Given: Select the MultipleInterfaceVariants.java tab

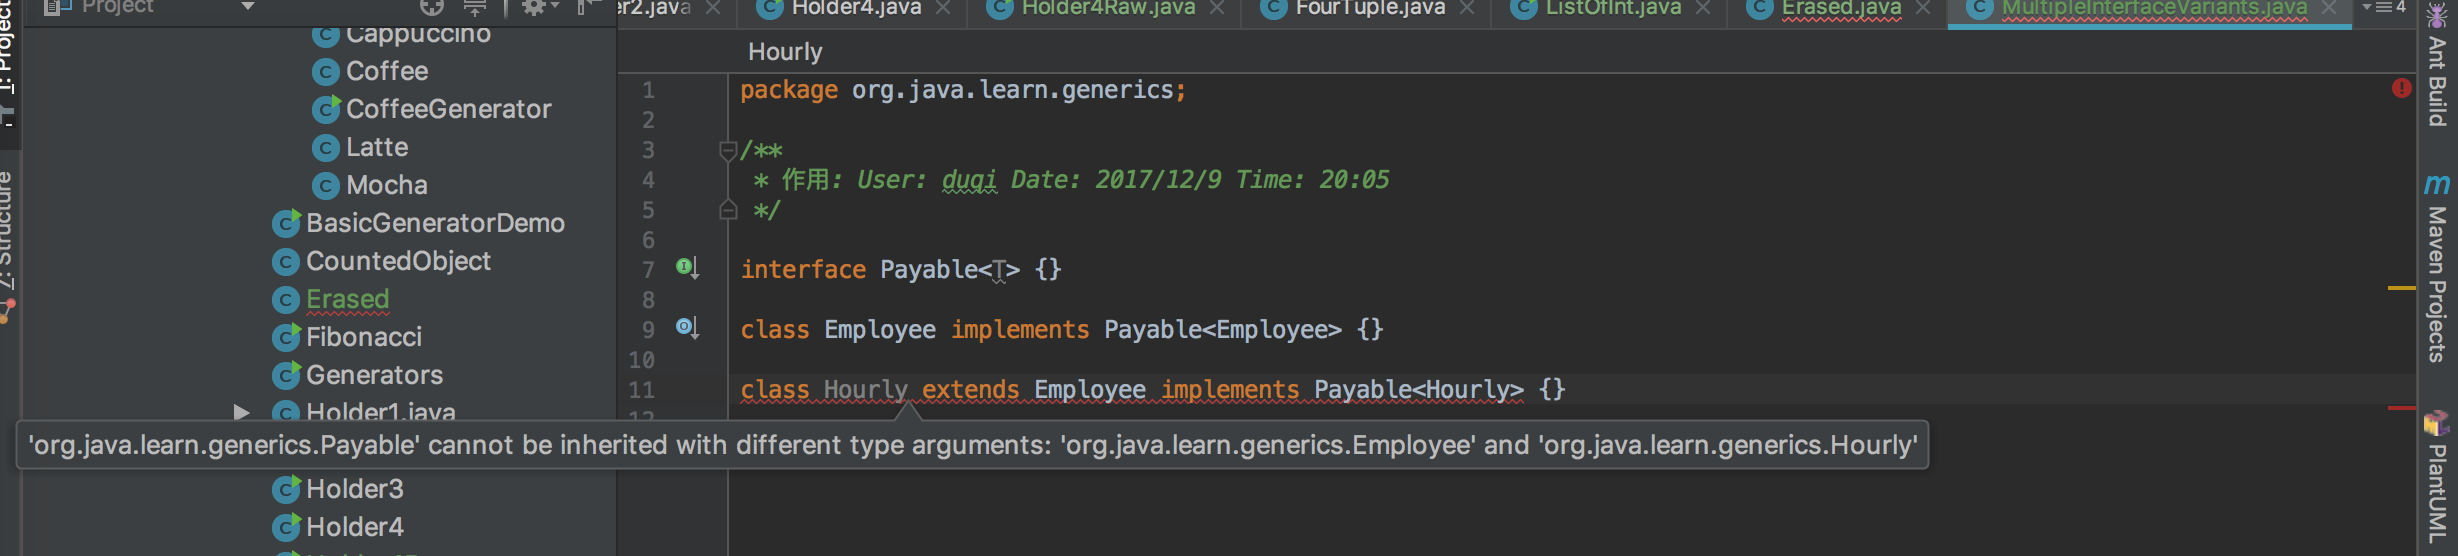Looking at the screenshot, I should tap(2154, 8).
